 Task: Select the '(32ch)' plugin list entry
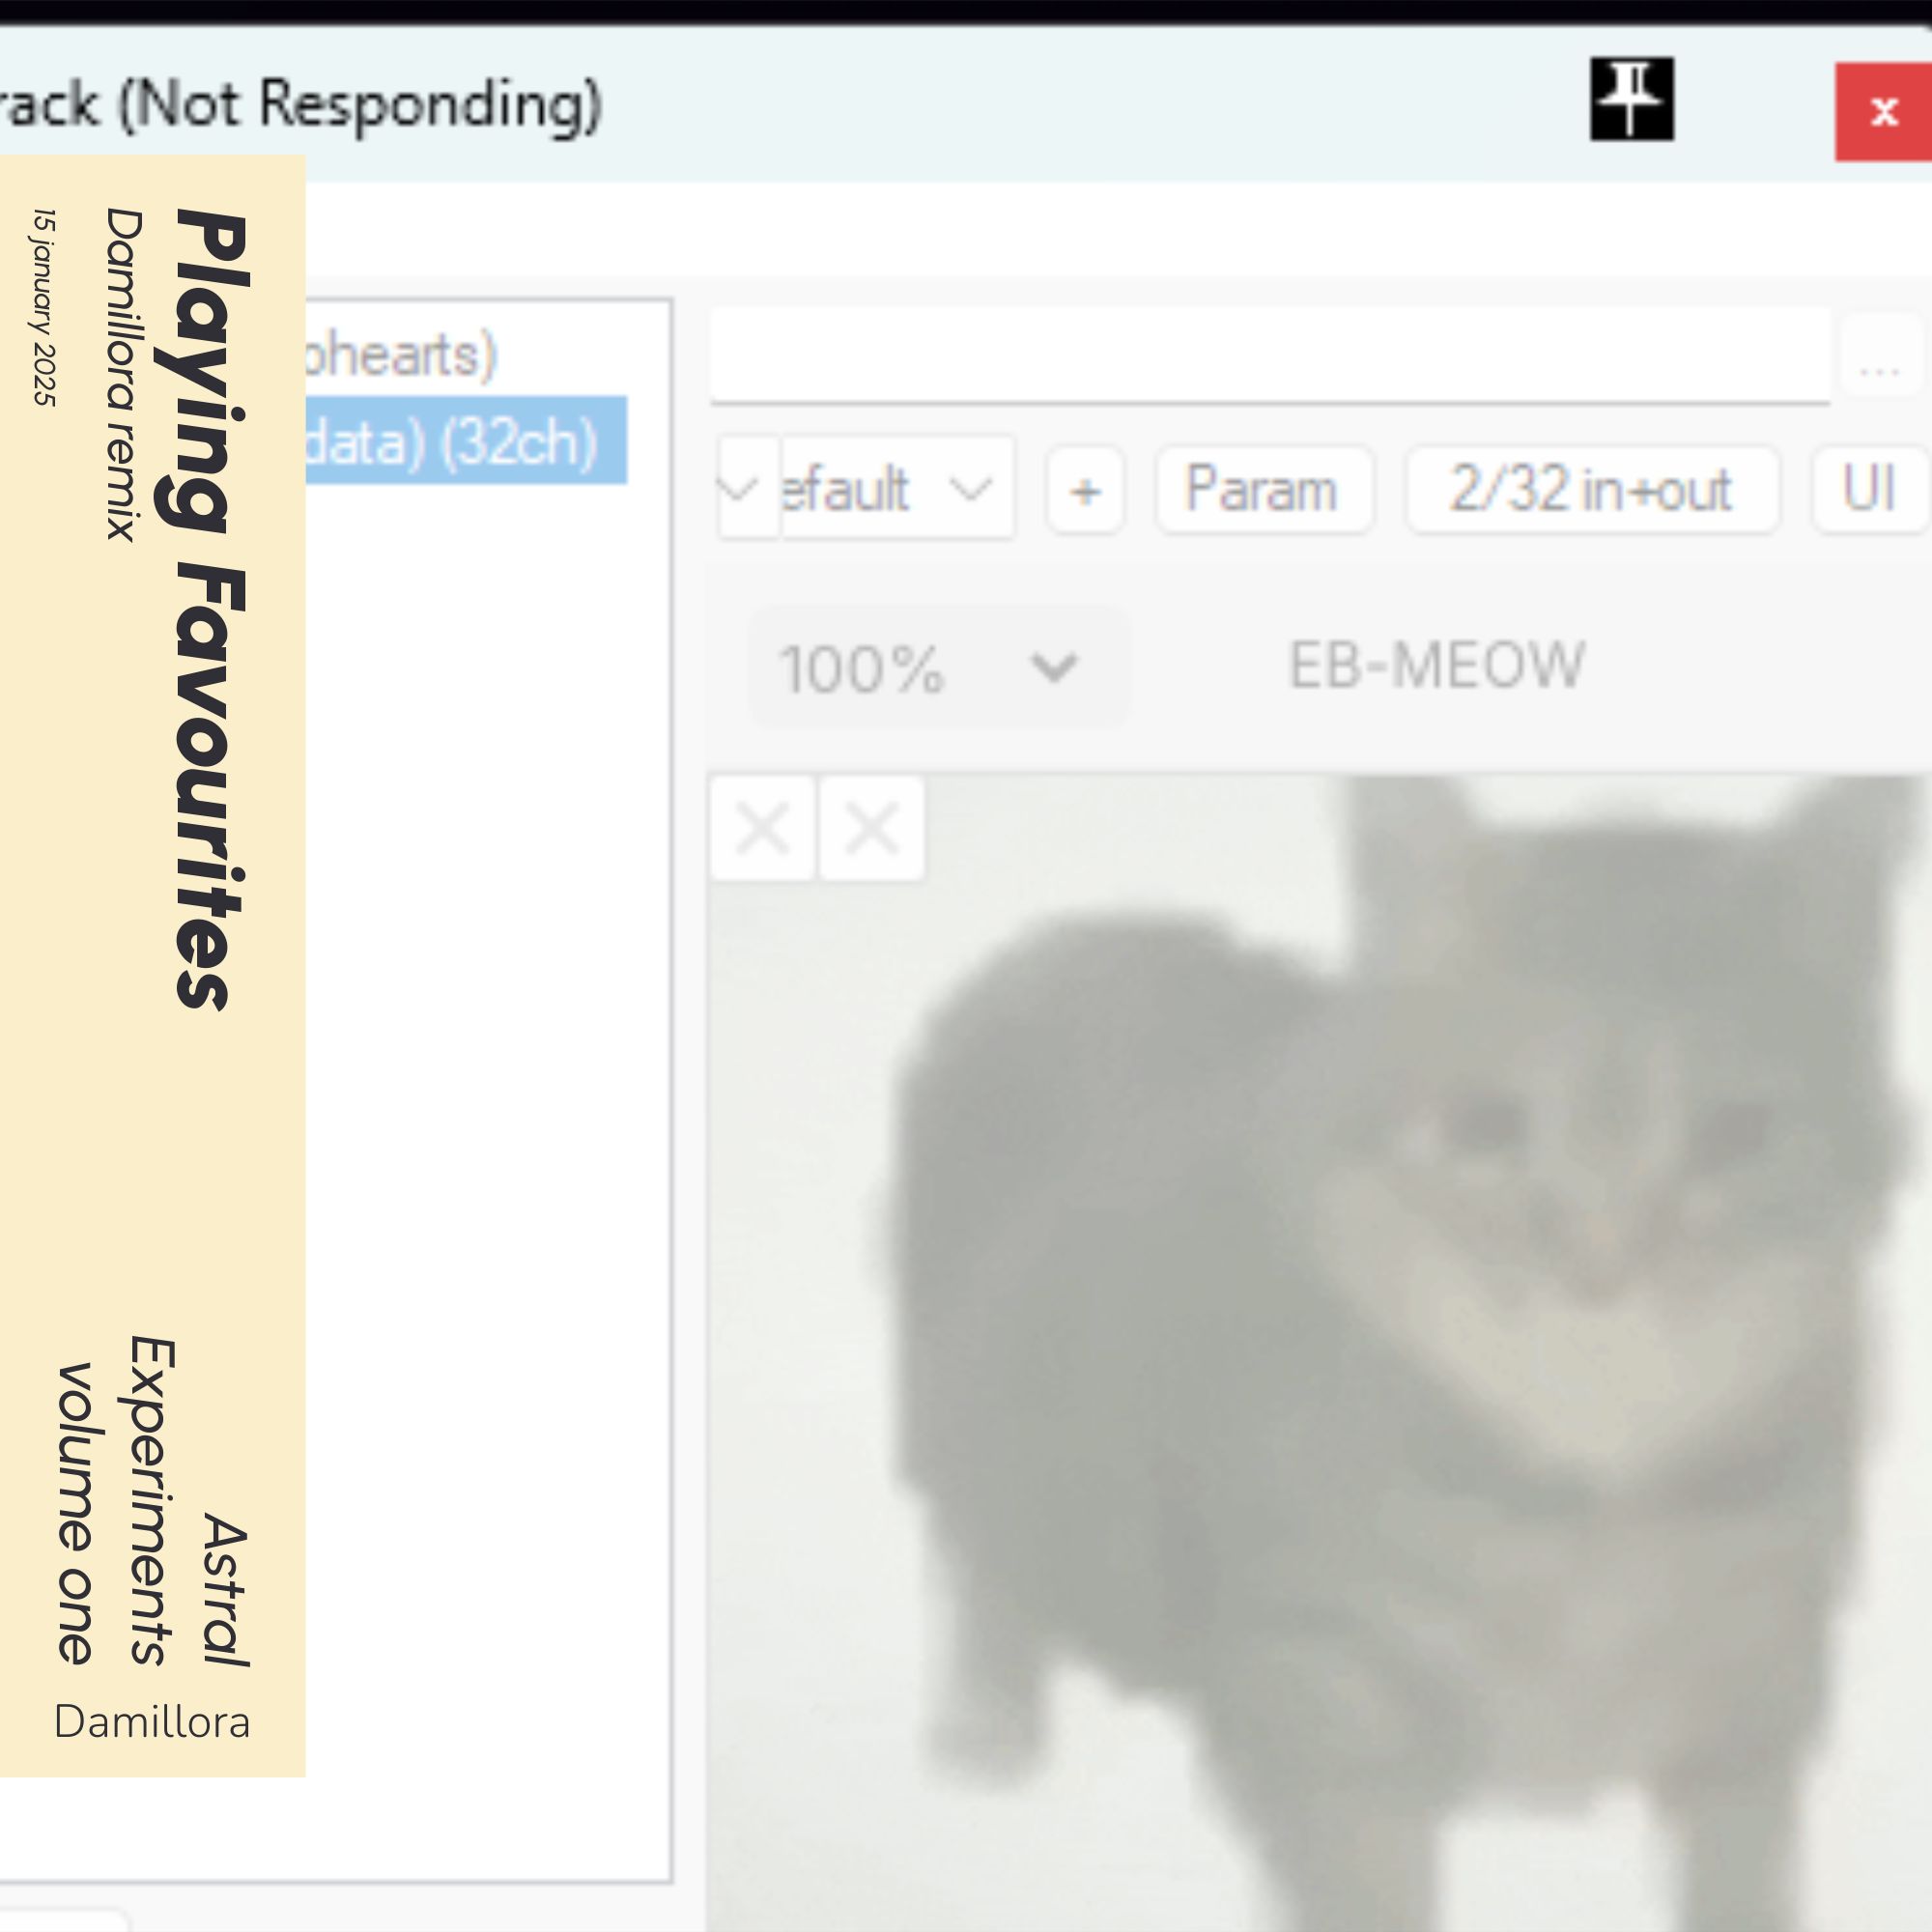(x=465, y=441)
